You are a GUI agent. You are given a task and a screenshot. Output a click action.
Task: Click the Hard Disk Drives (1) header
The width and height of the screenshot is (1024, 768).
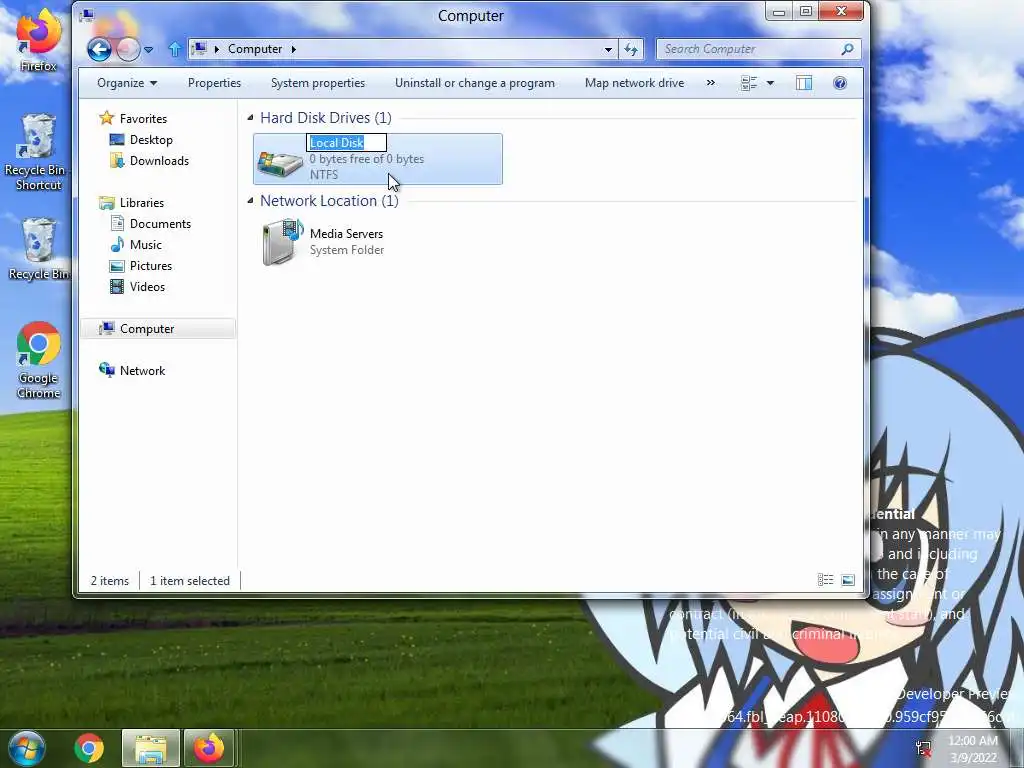click(x=326, y=118)
